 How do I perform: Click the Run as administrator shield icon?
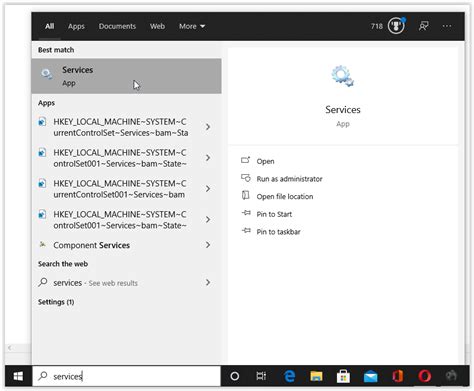(x=246, y=178)
